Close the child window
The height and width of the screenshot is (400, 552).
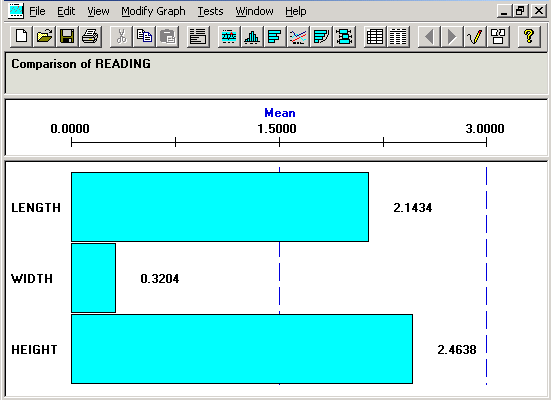point(539,11)
